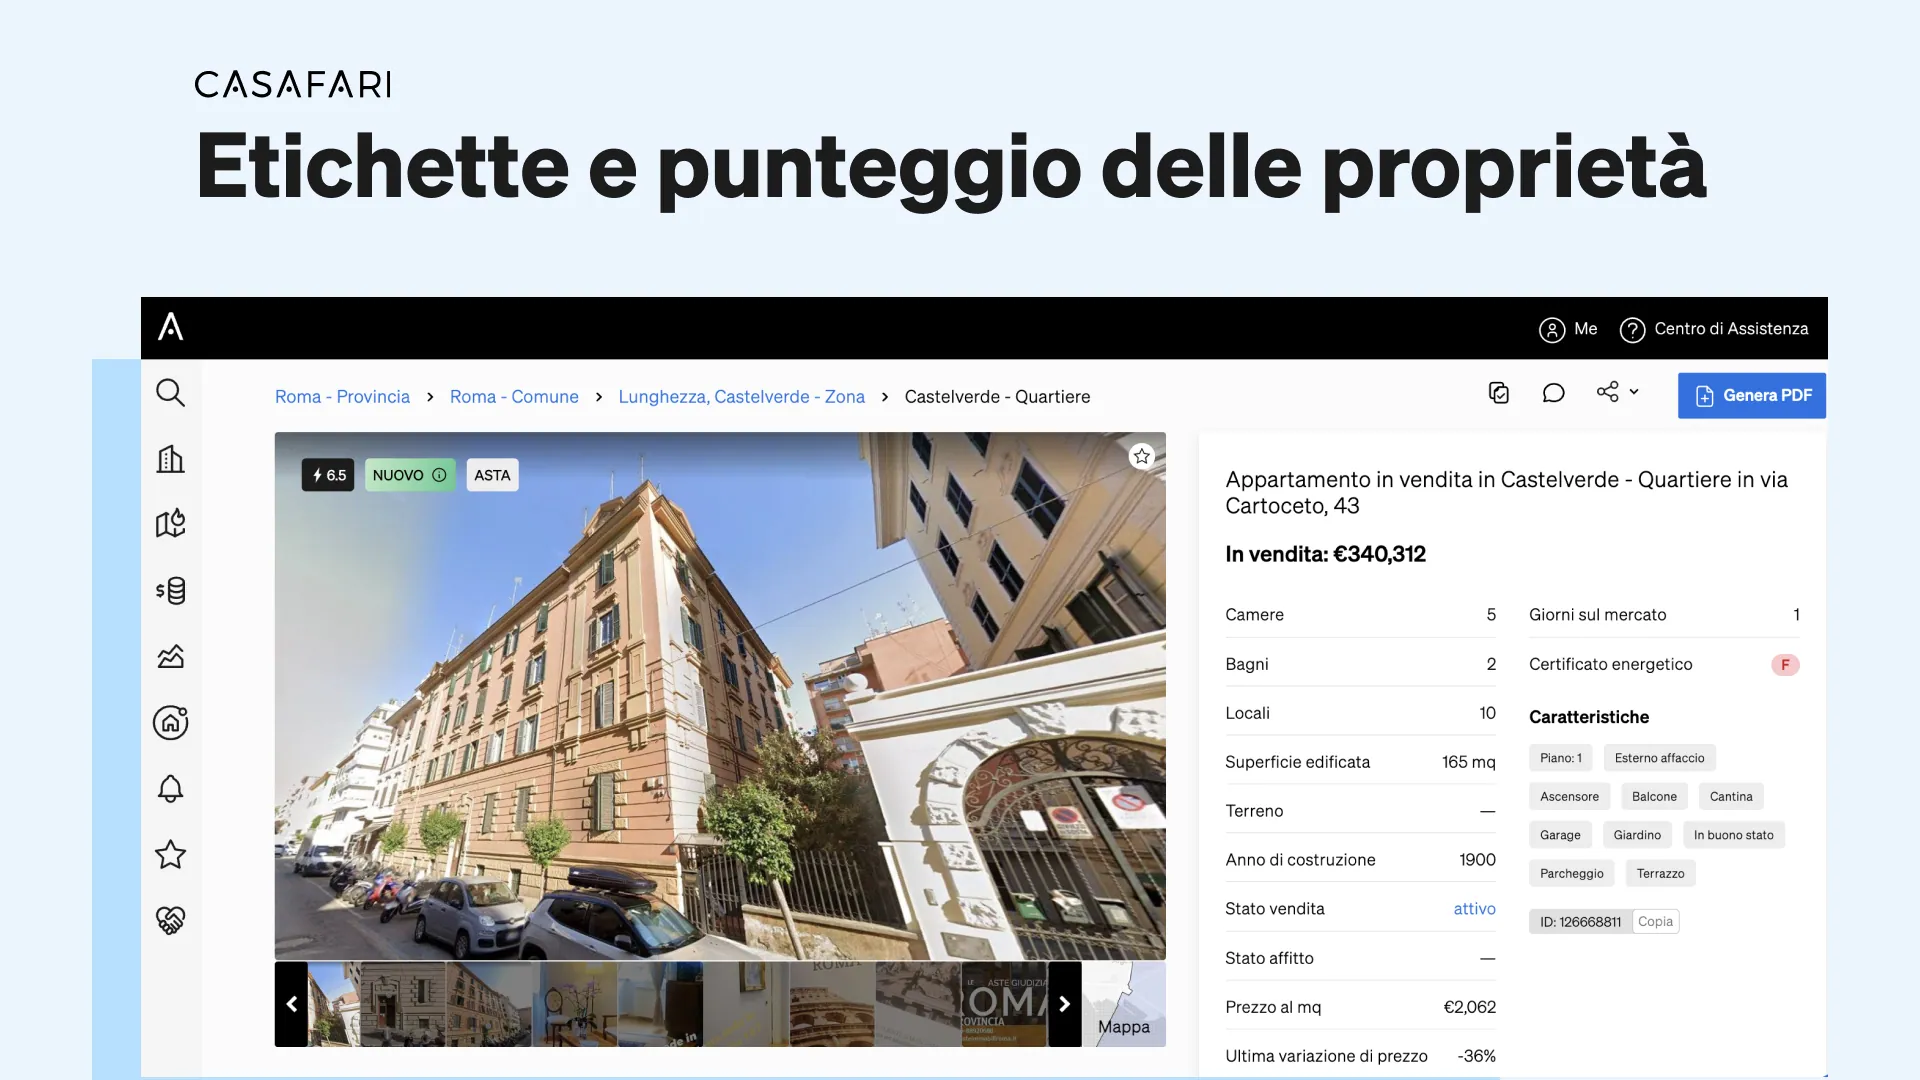Viewport: 1920px width, 1080px height.
Task: Click the Giardino feature tag
Action: (x=1637, y=835)
